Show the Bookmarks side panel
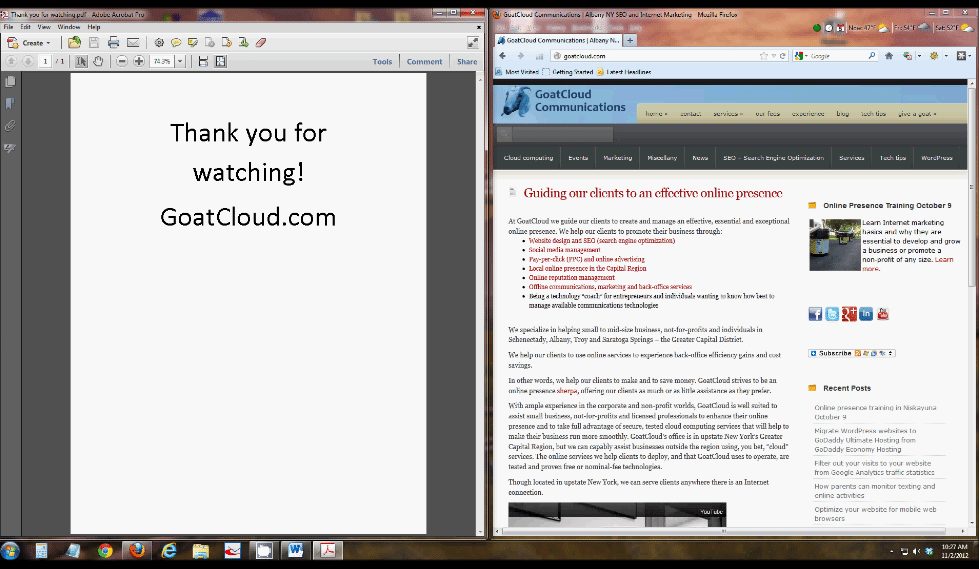Viewport: 980px width, 569px height. pos(10,103)
